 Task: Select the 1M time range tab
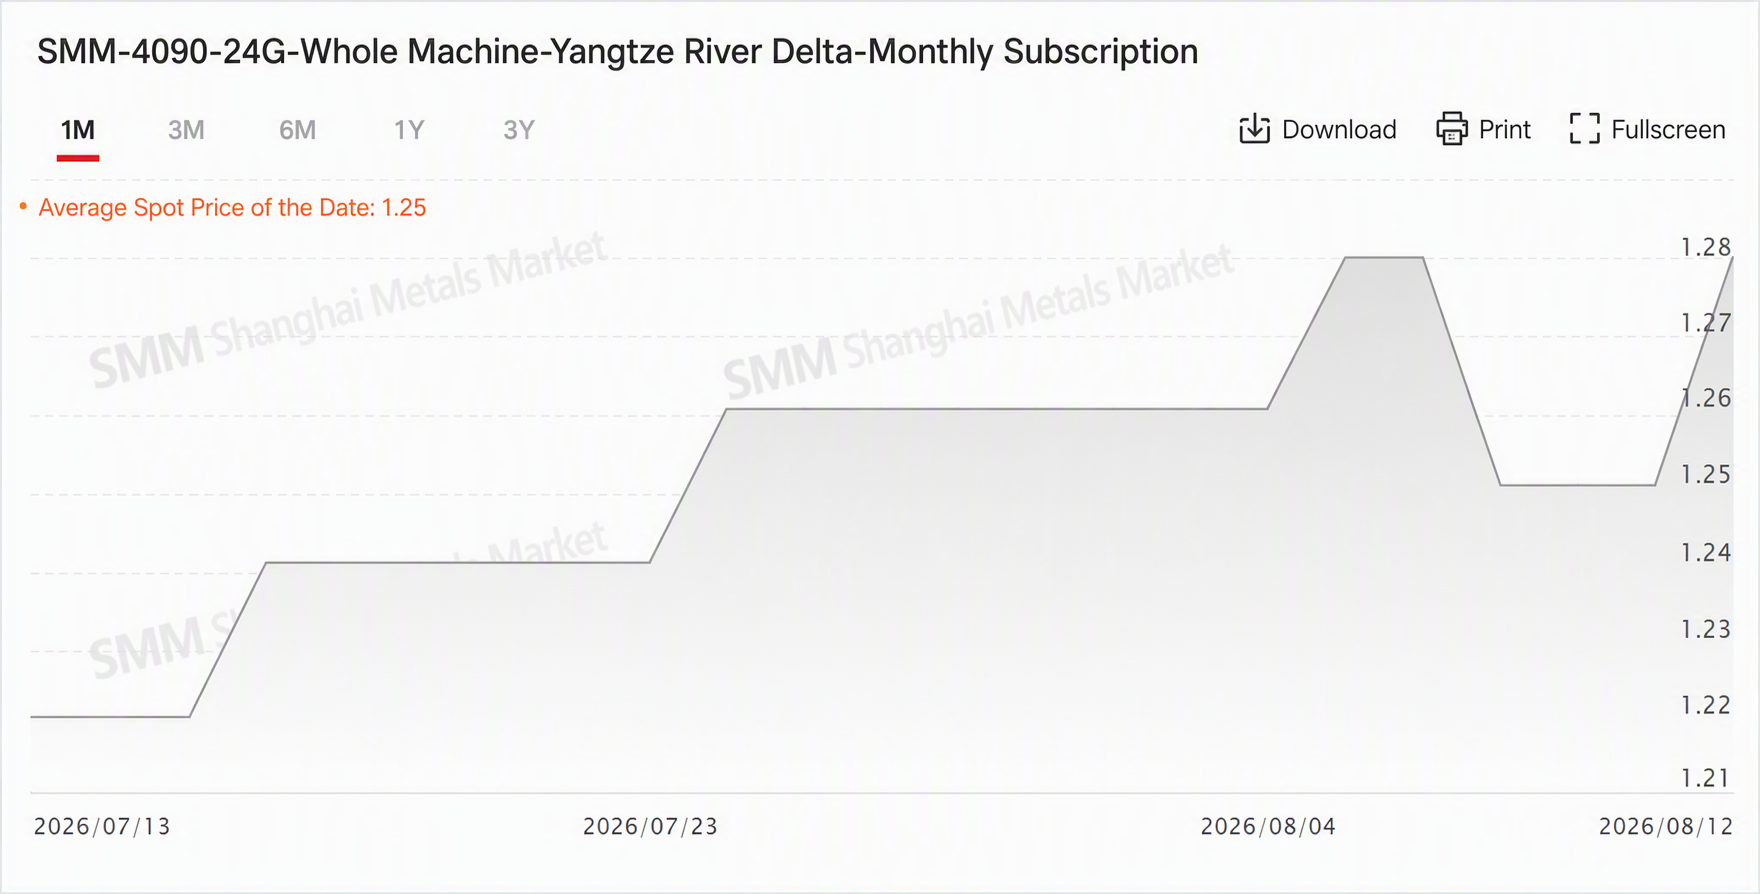pos(78,130)
